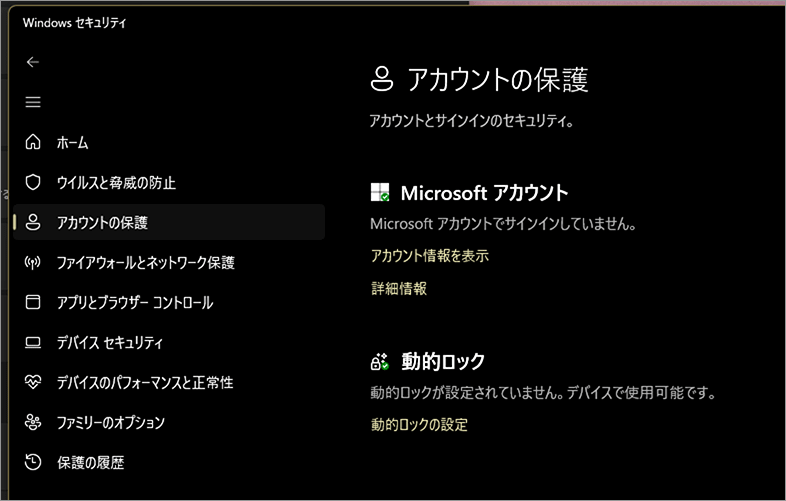786x501 pixels.
Task: Click the 詳細情報 link
Action: 398,288
